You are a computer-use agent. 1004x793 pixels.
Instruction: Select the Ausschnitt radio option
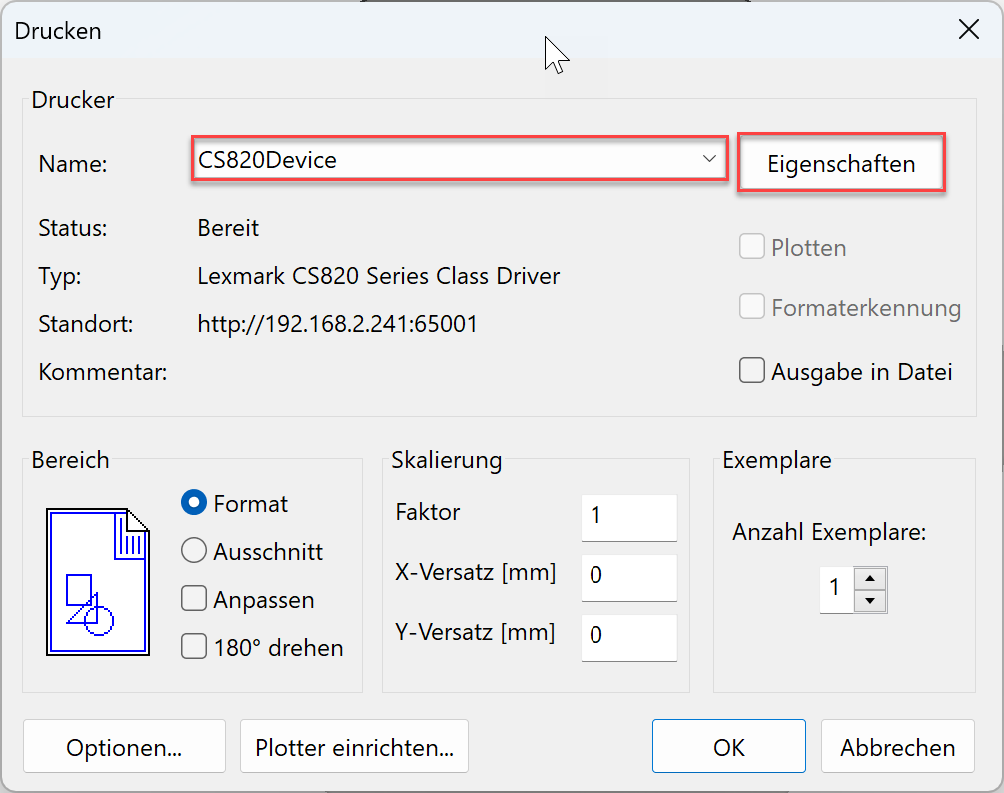(194, 551)
